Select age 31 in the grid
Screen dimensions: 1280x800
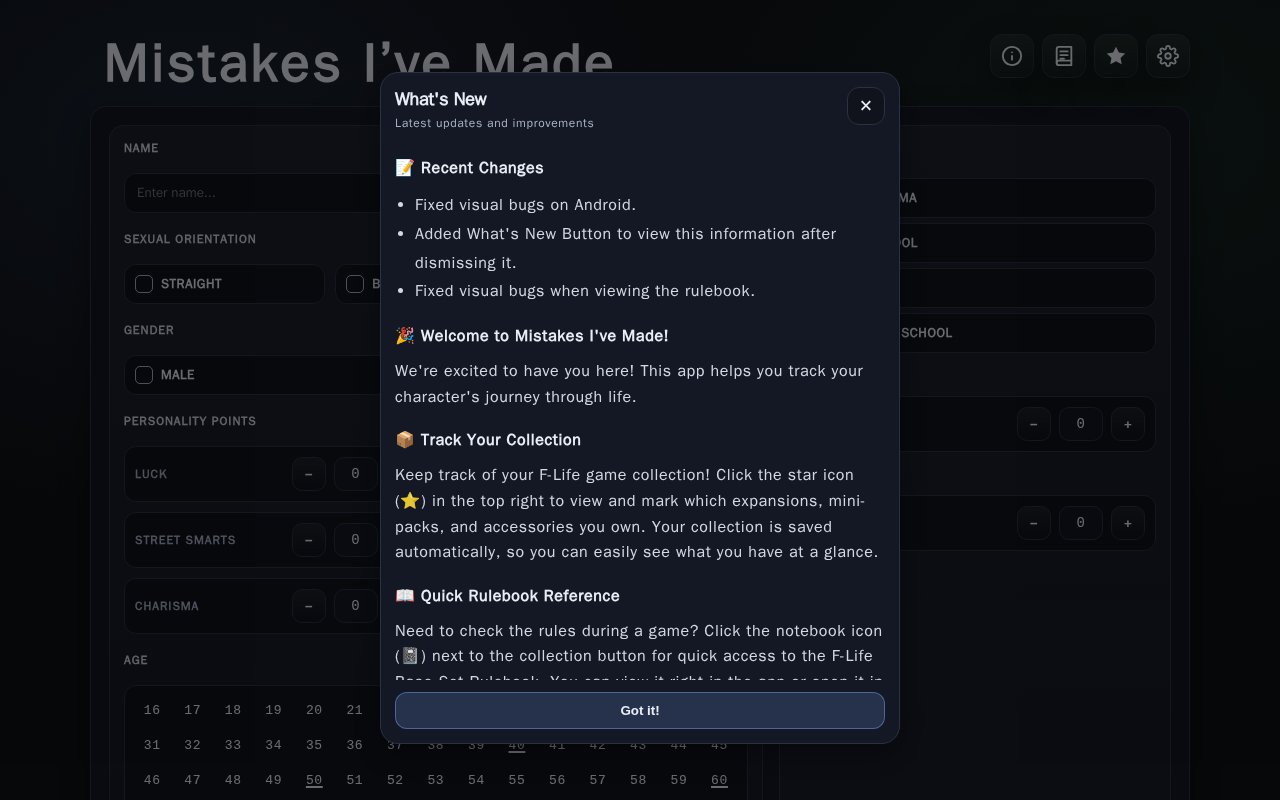(152, 745)
